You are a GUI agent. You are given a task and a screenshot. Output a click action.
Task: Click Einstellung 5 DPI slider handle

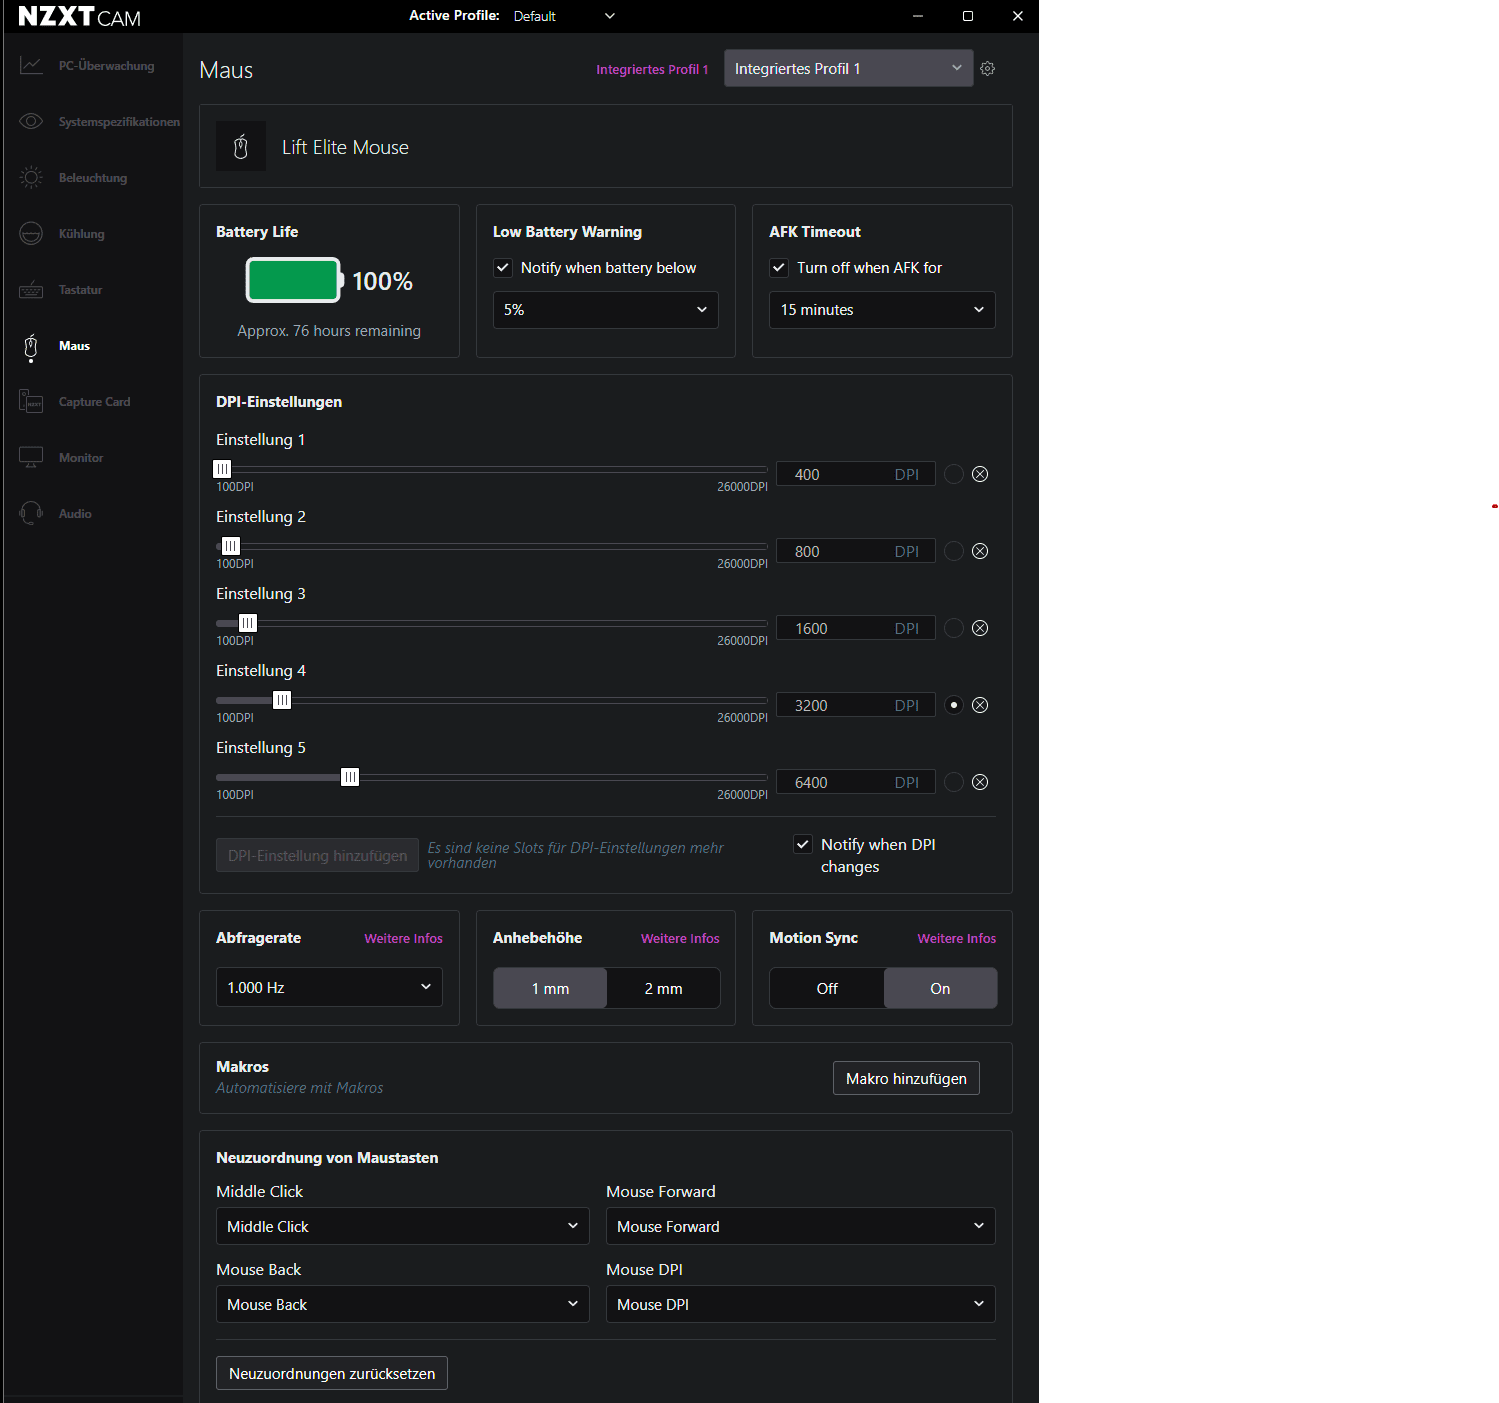[350, 777]
